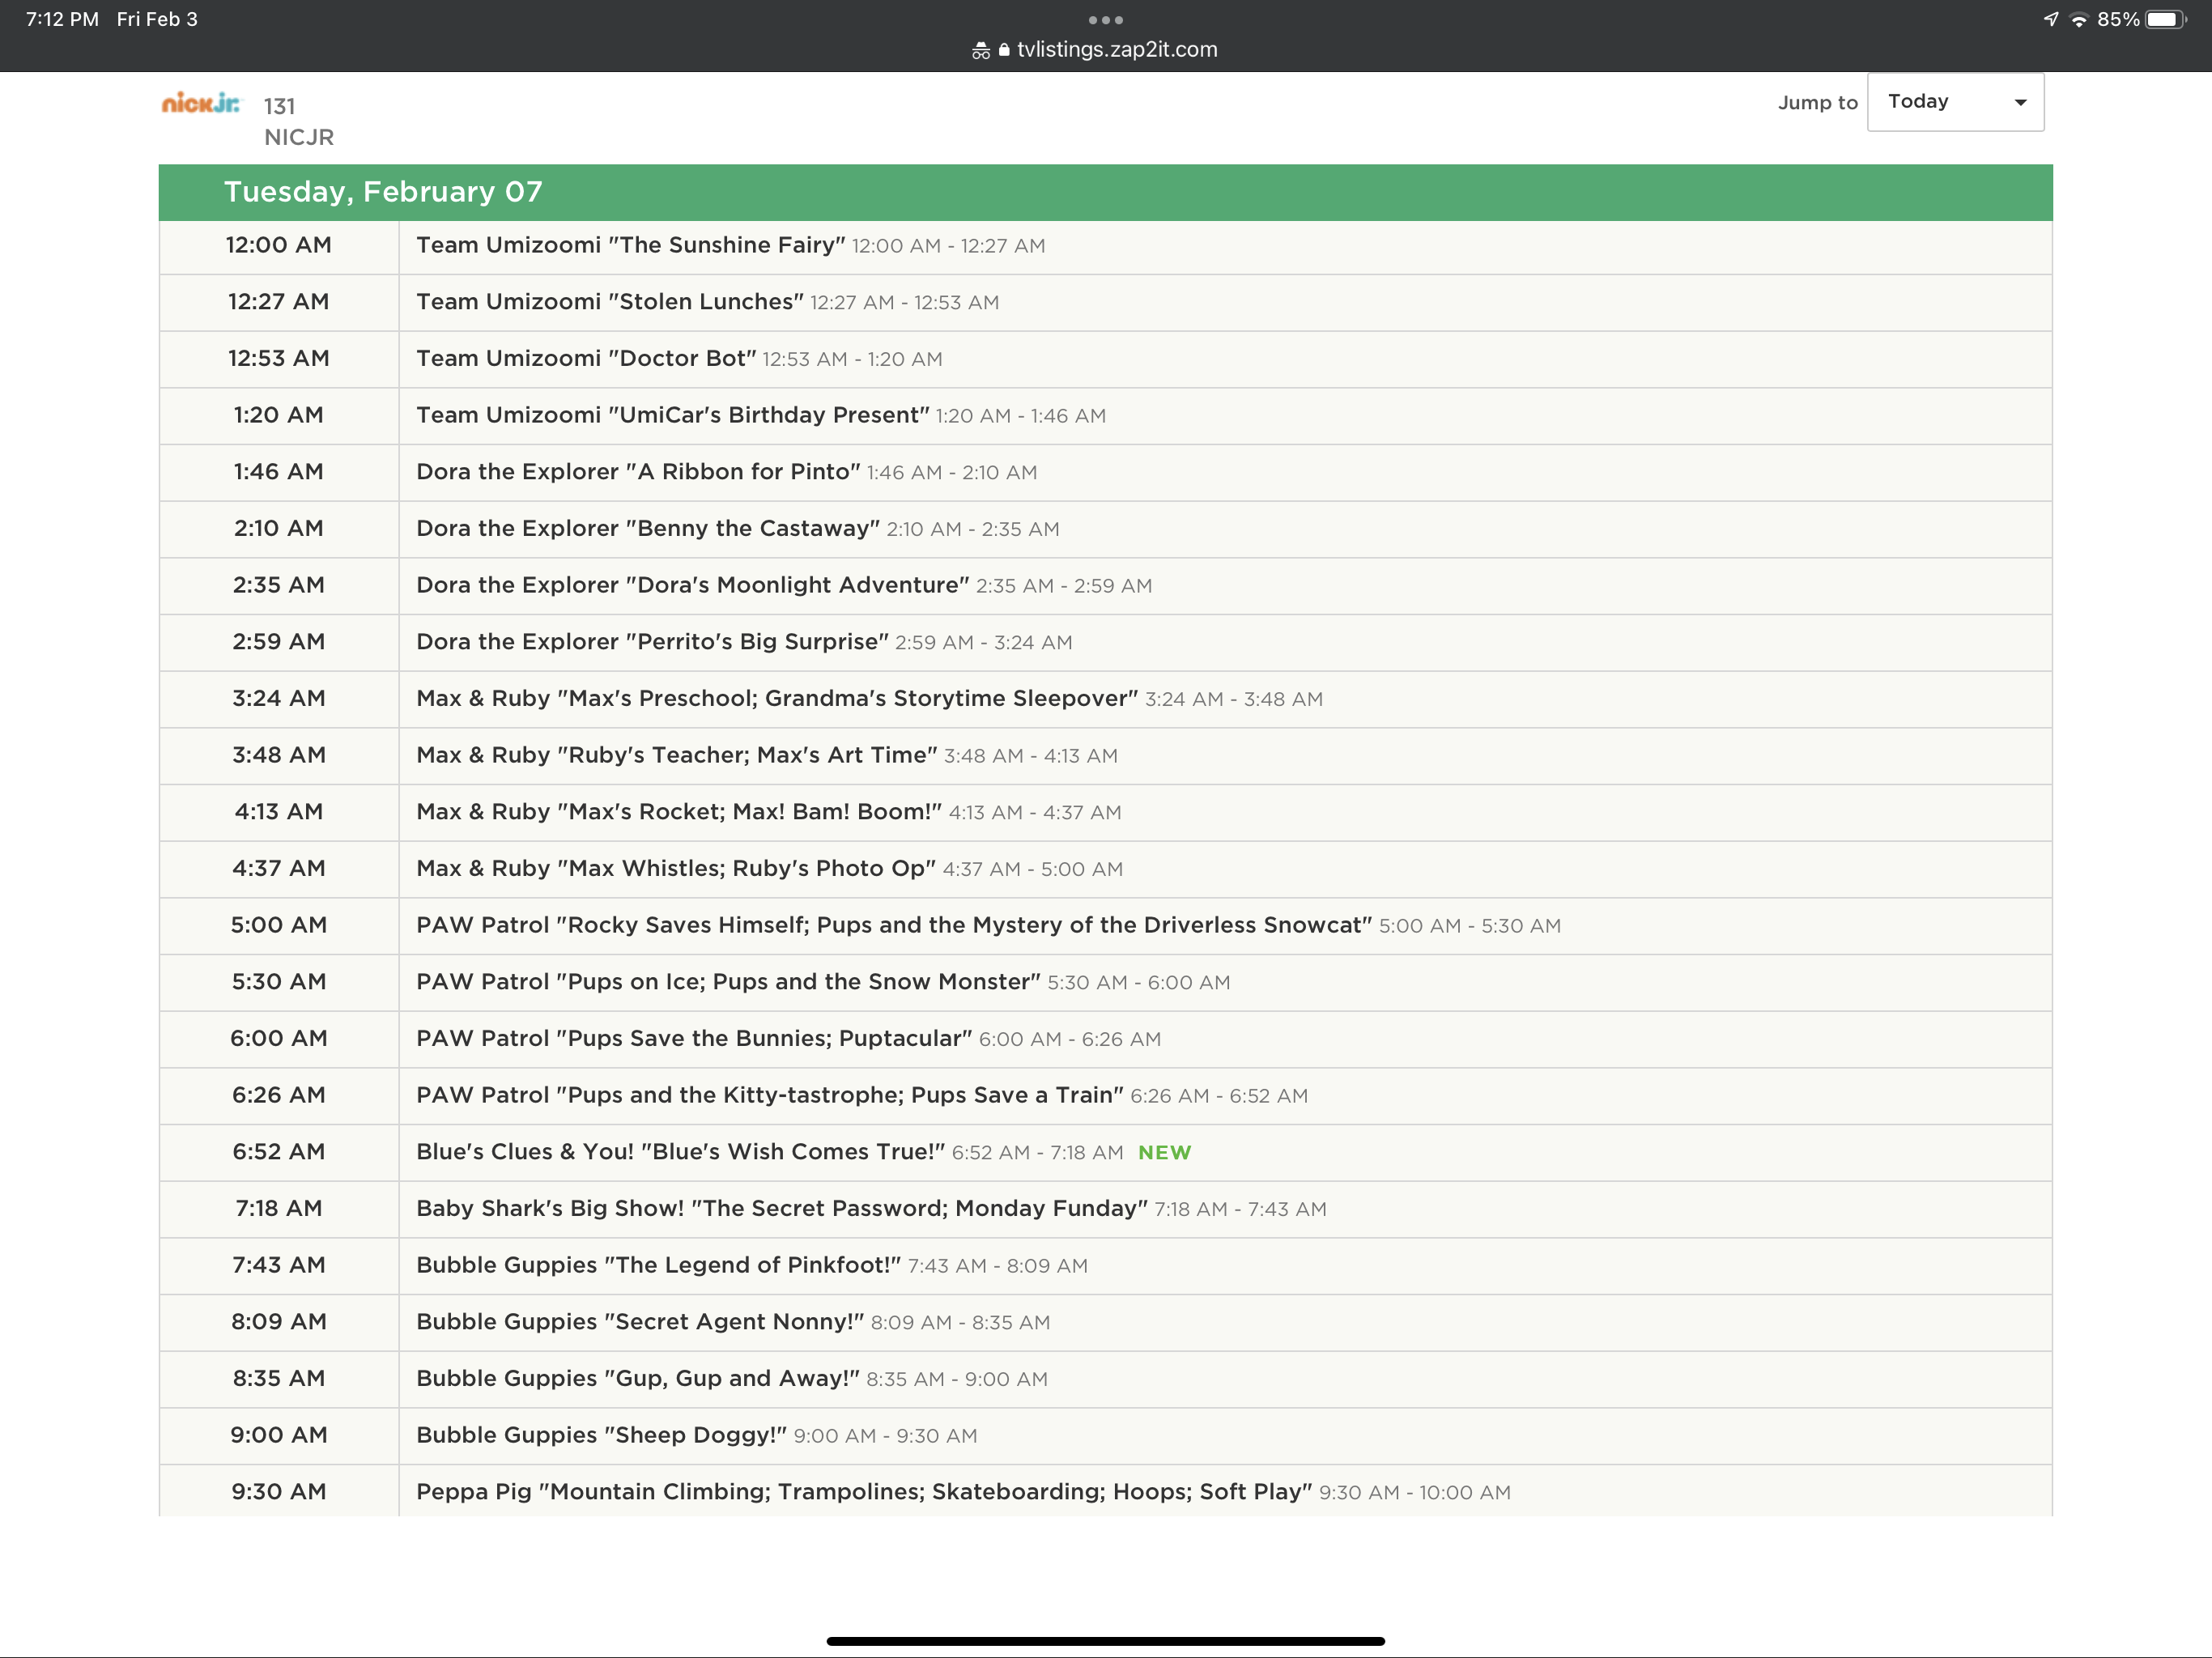The width and height of the screenshot is (2212, 1658).
Task: Open the Jump to Today dropdown
Action: 1955,102
